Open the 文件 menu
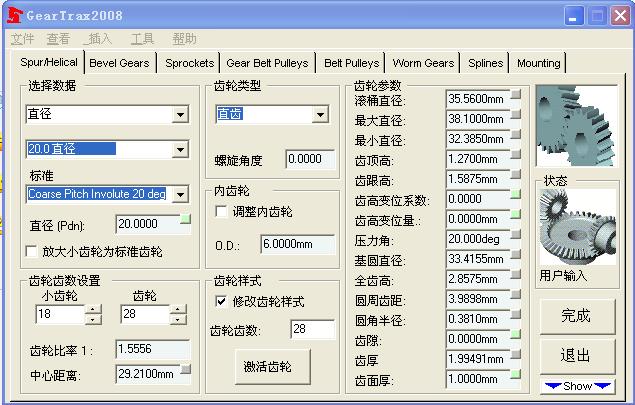The width and height of the screenshot is (635, 405). (22, 39)
